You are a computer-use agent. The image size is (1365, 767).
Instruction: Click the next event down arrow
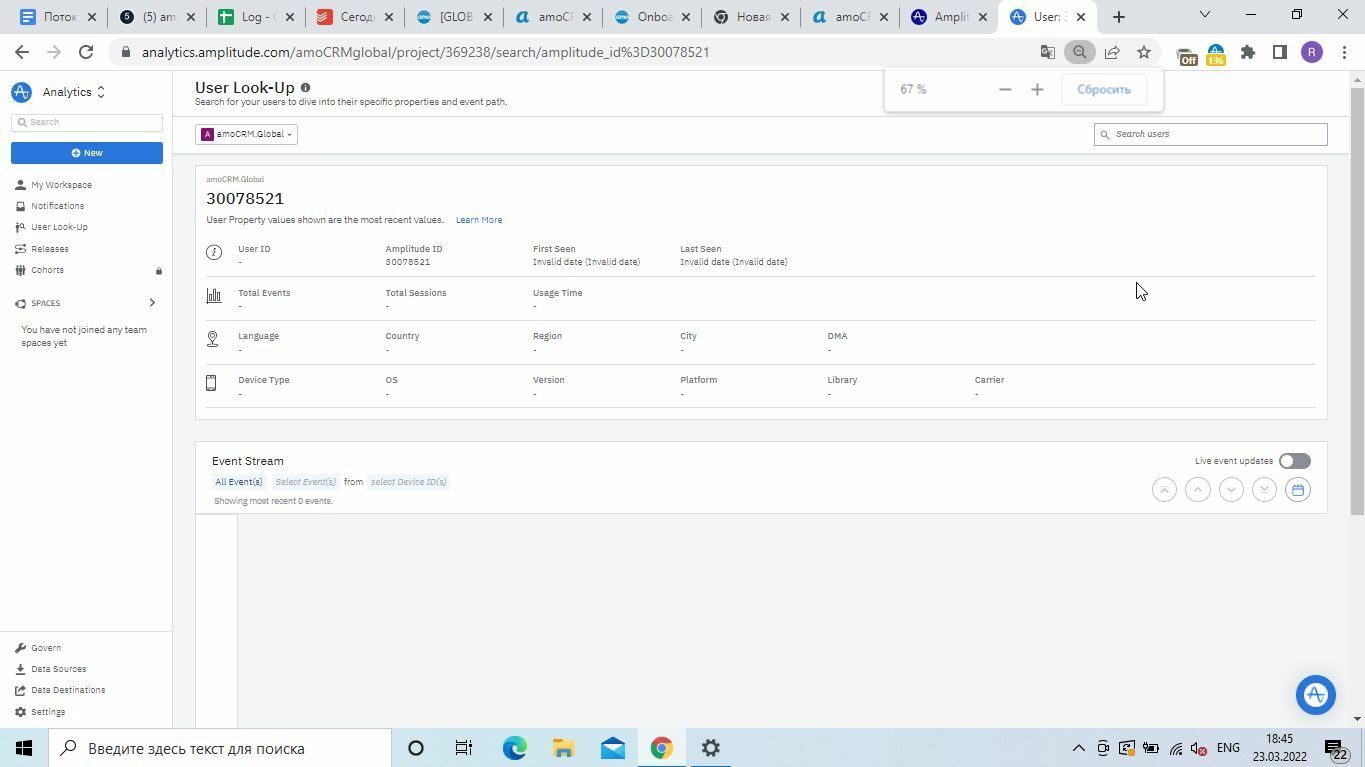tap(1231, 490)
